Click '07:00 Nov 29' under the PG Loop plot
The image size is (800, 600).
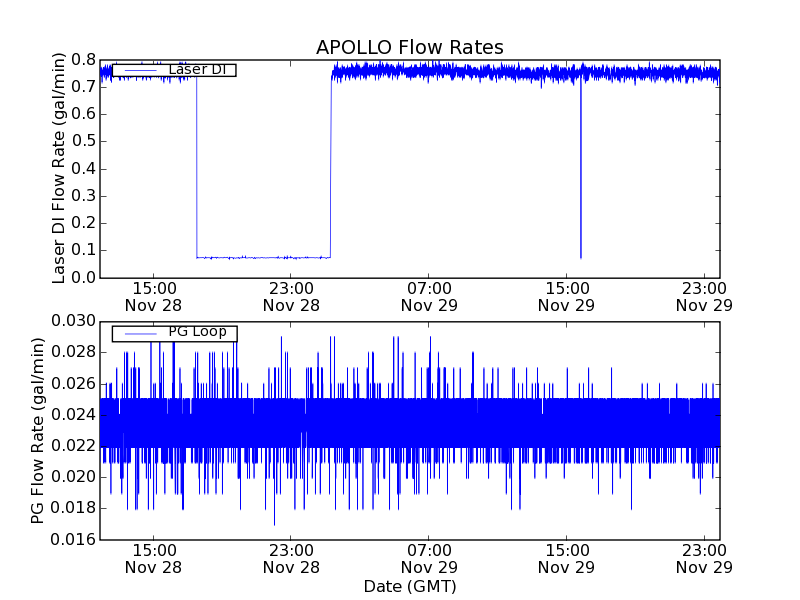pyautogui.click(x=429, y=559)
